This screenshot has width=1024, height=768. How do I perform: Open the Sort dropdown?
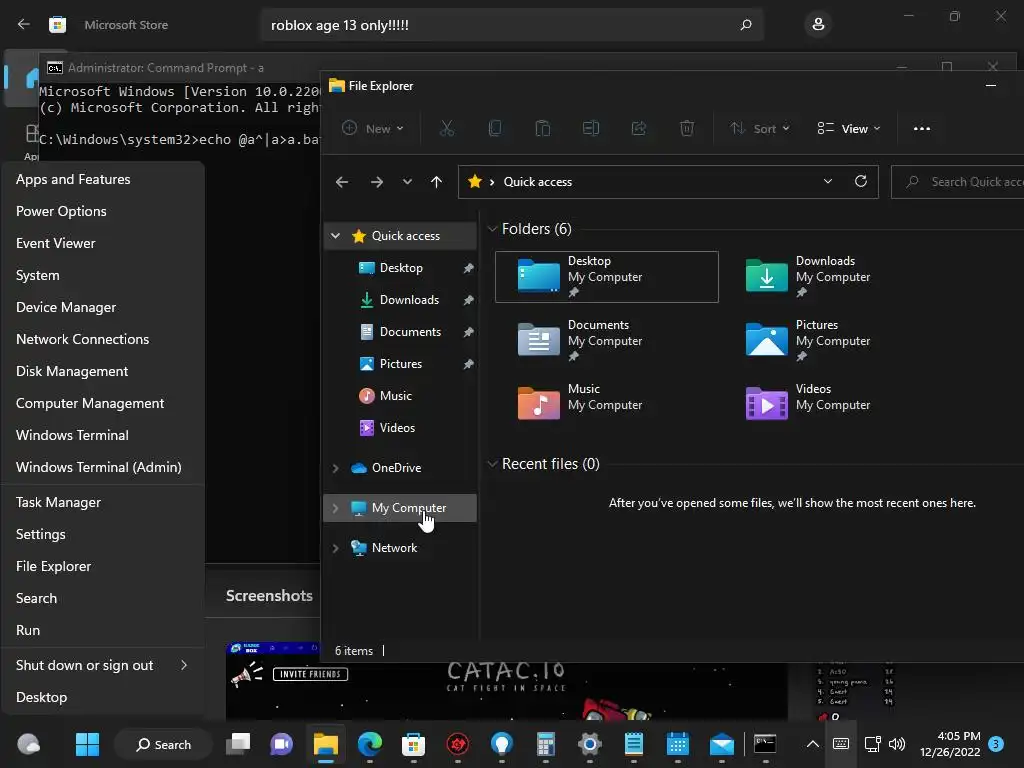pos(760,129)
